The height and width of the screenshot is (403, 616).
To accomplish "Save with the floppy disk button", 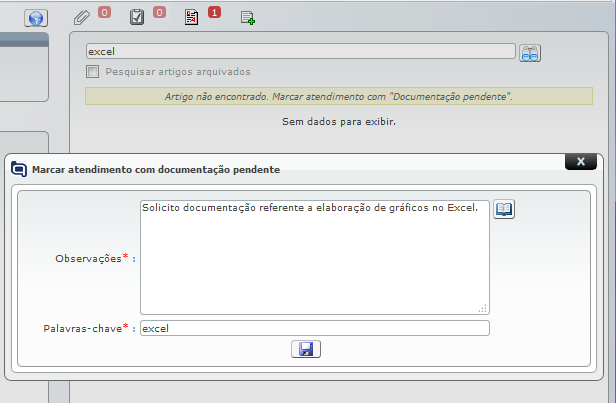I will (305, 349).
